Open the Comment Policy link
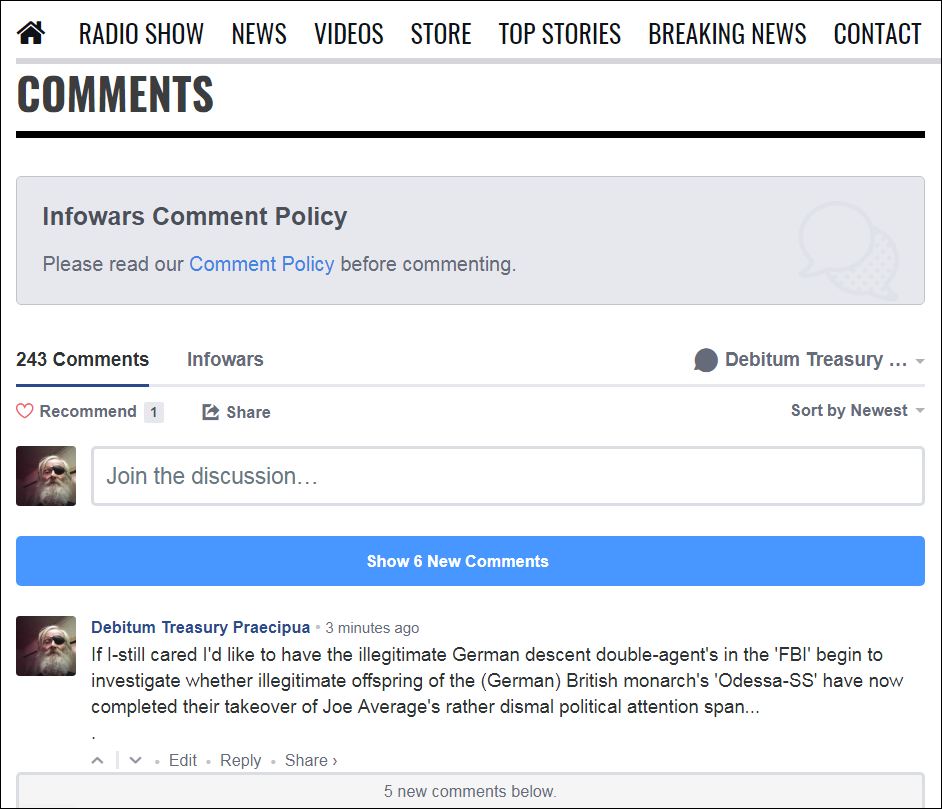This screenshot has height=809, width=942. [x=261, y=264]
